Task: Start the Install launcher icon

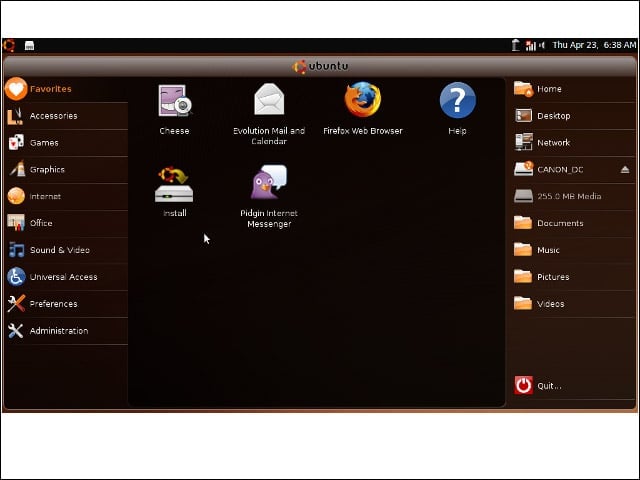Action: pos(174,184)
